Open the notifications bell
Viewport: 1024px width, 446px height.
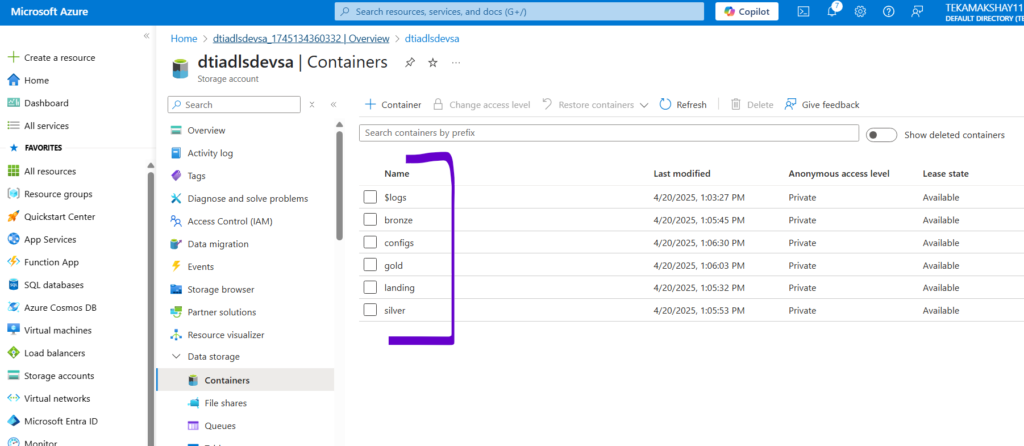point(832,11)
